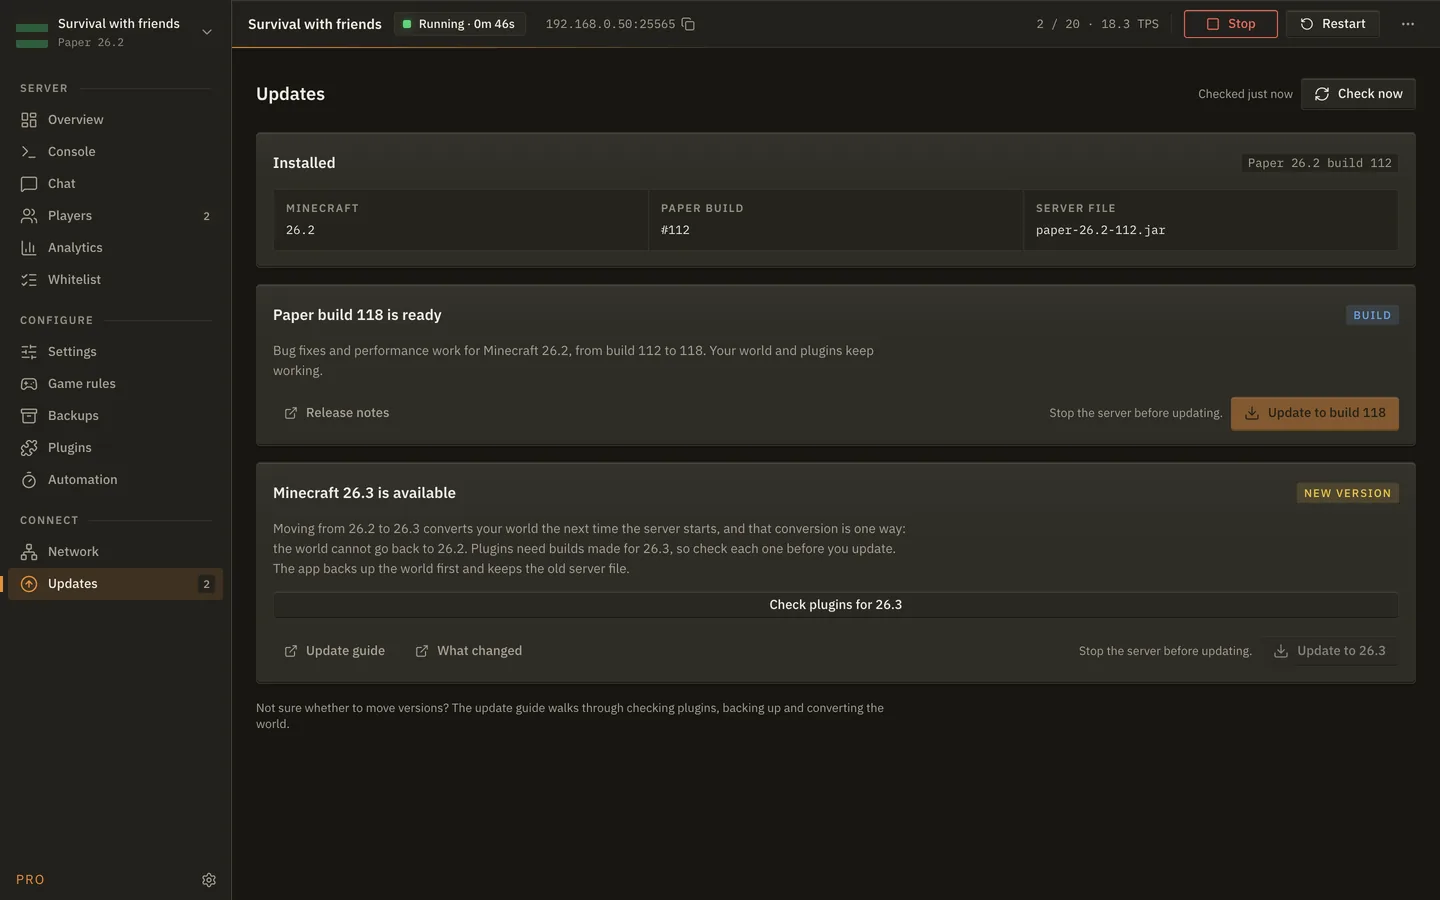Click the BUILD badge
The image size is (1440, 900).
coord(1372,315)
